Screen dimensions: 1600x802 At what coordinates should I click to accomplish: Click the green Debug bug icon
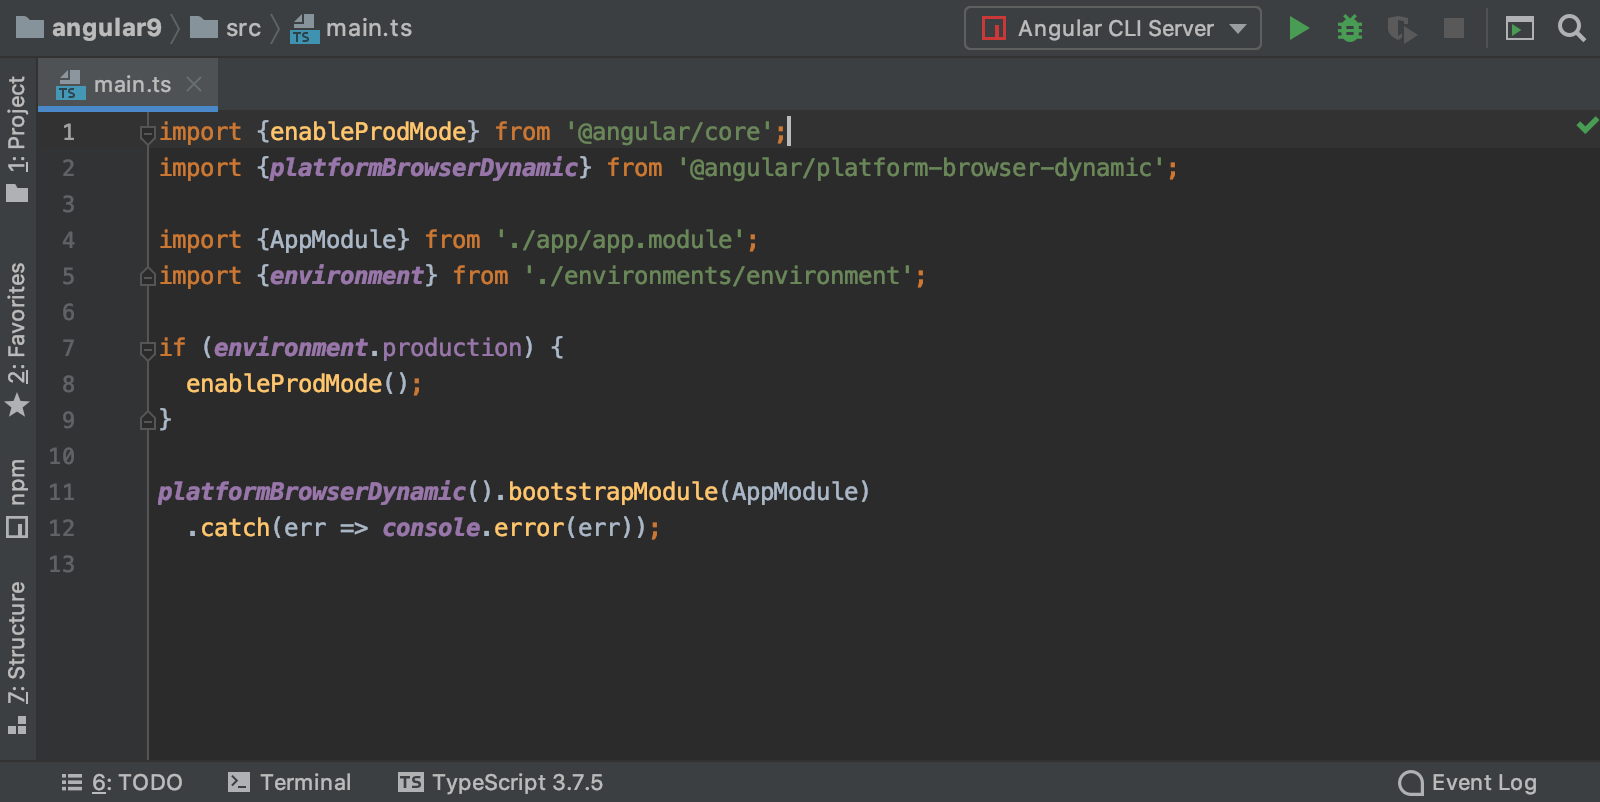[1350, 28]
